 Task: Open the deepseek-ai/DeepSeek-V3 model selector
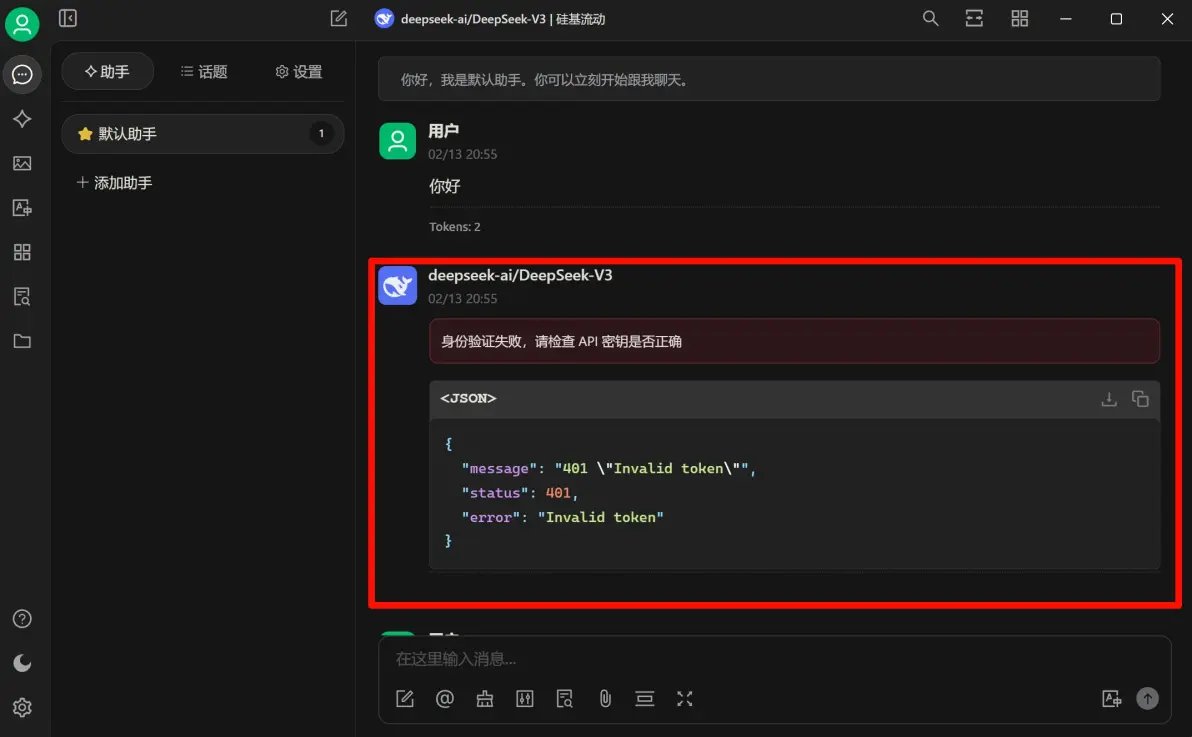[x=490, y=19]
